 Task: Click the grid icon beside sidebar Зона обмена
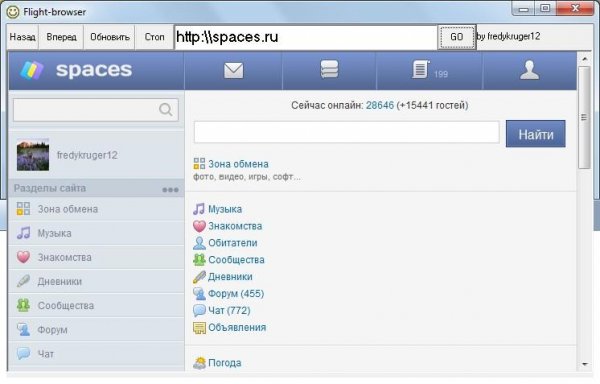tap(23, 209)
